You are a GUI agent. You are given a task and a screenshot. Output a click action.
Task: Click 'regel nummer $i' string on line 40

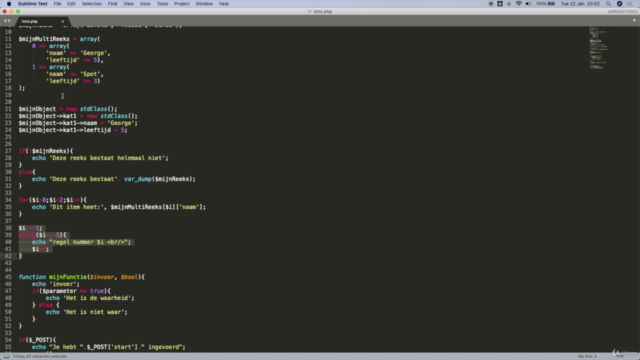tap(77, 242)
